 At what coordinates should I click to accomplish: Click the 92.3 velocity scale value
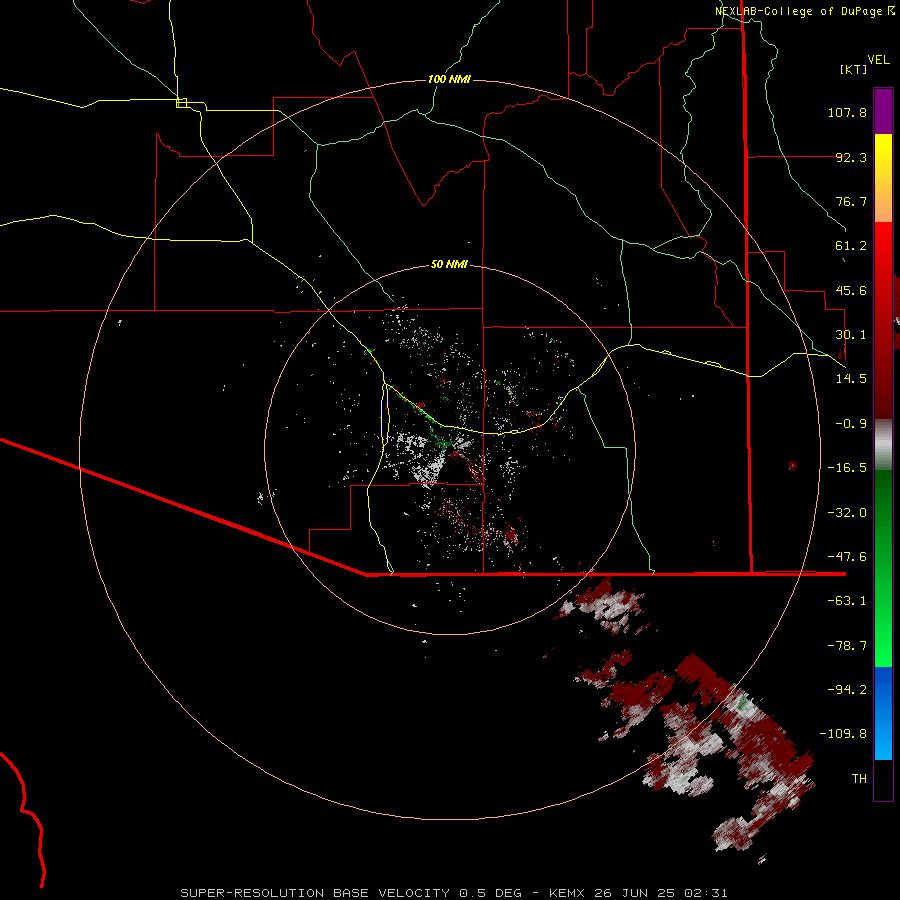click(851, 157)
